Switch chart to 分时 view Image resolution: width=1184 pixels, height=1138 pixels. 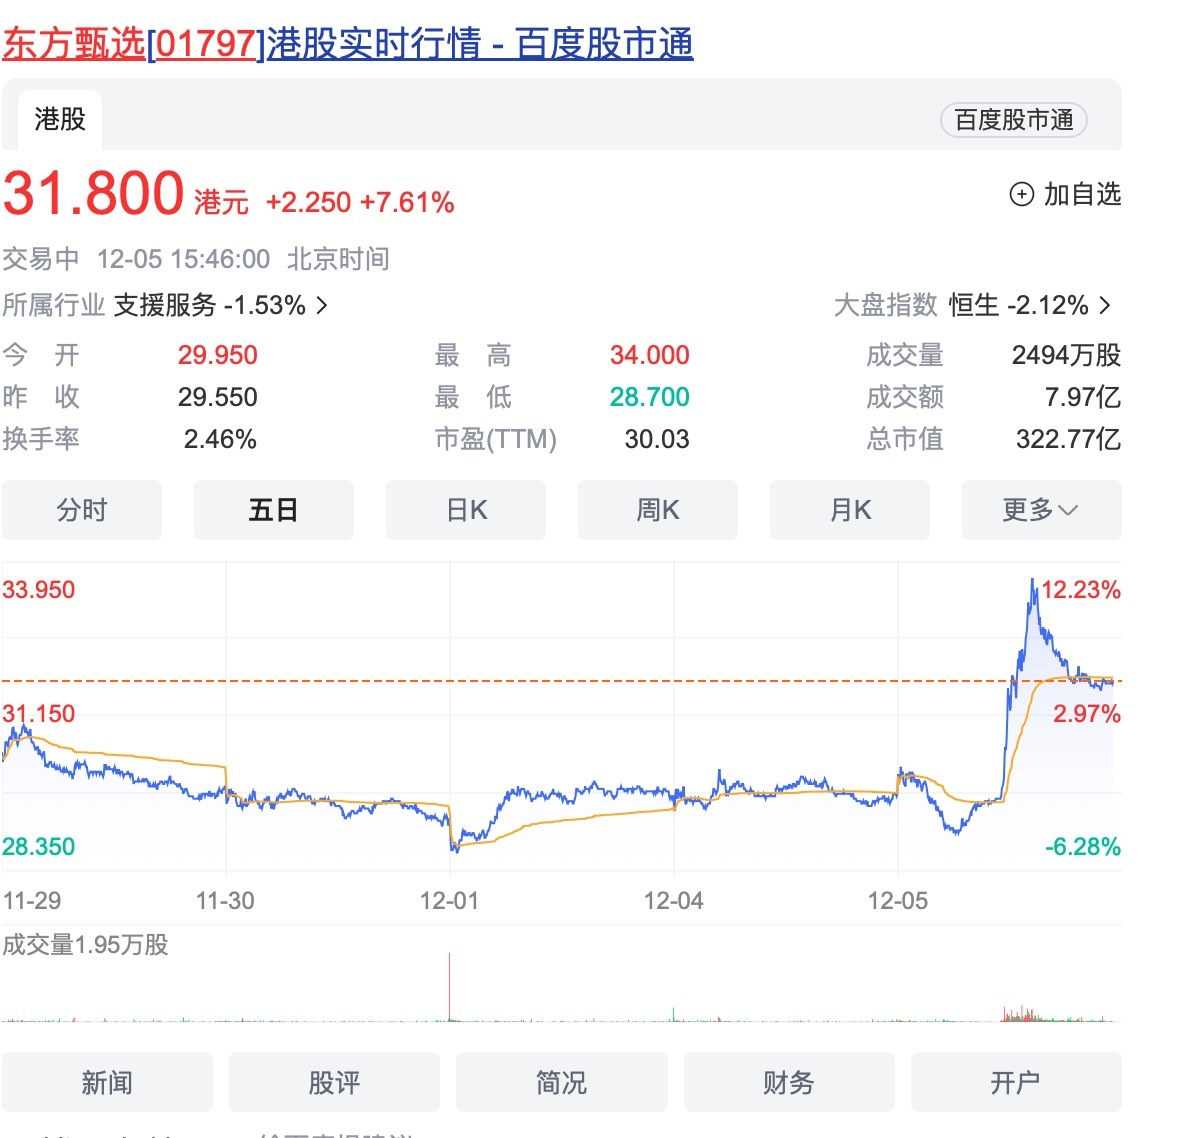tap(82, 510)
